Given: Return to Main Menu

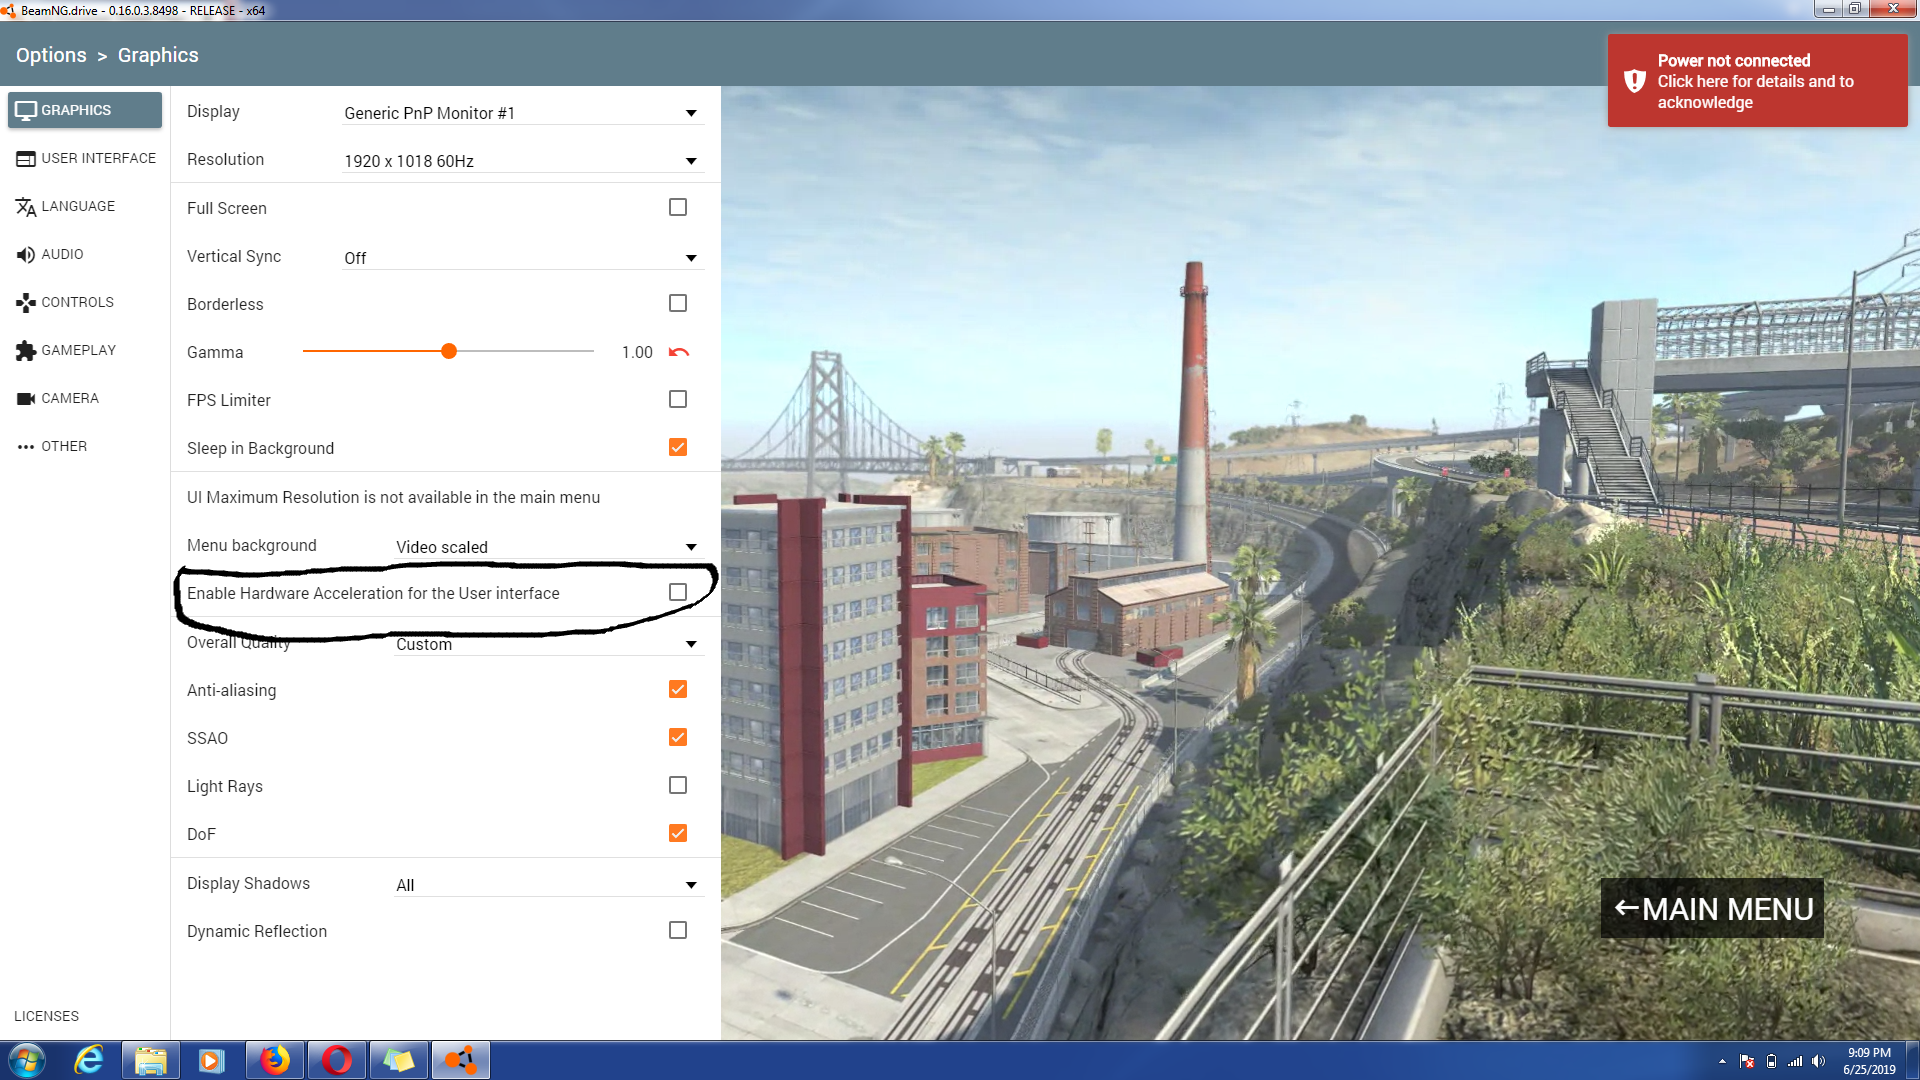Looking at the screenshot, I should (x=1712, y=908).
